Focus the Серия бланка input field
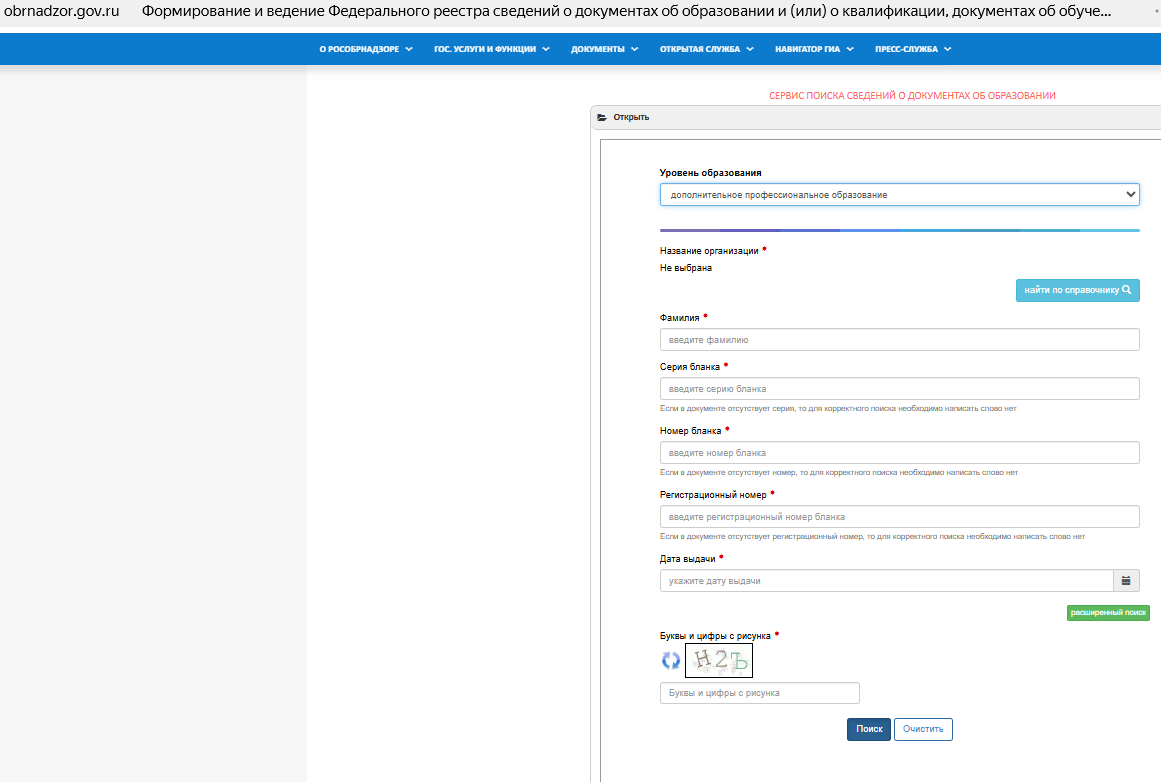The height and width of the screenshot is (782, 1161). point(899,389)
